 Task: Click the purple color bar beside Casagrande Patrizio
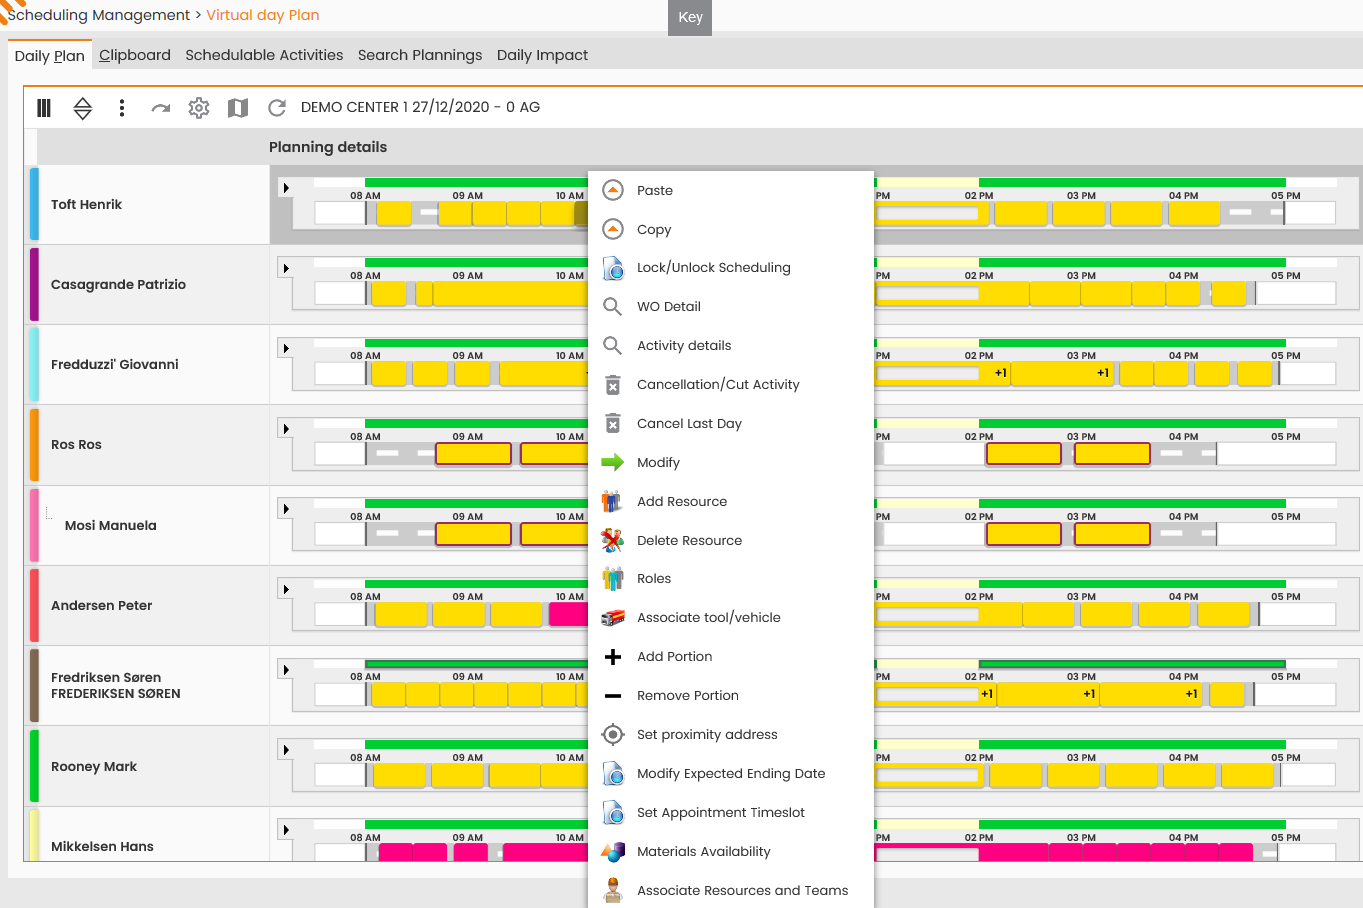pos(34,284)
